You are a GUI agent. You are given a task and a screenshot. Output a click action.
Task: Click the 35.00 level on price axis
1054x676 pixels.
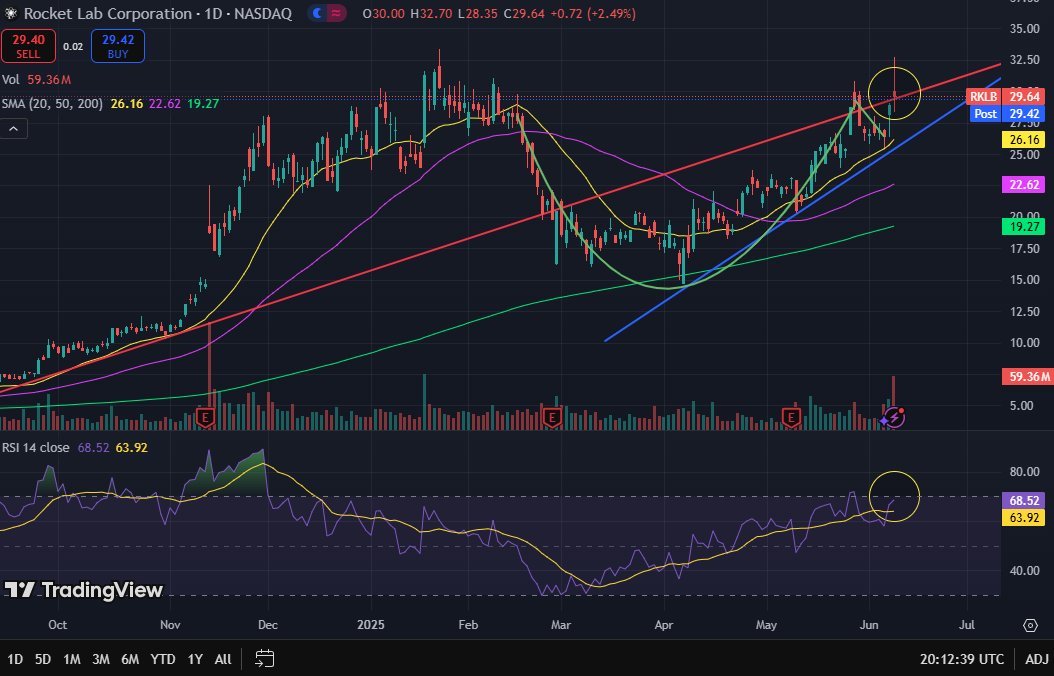[x=1024, y=29]
